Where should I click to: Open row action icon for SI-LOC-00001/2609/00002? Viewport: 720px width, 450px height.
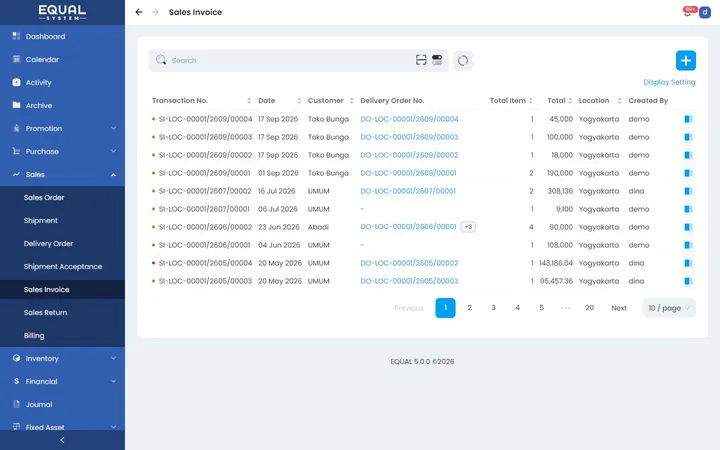coord(688,155)
